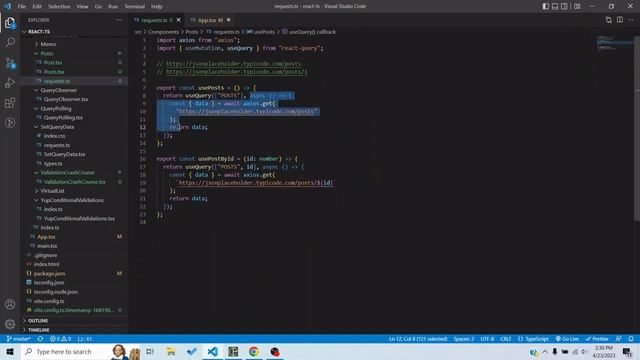Collapse the YupConditionalValidations folder
The image size is (640, 360).
[72, 200]
